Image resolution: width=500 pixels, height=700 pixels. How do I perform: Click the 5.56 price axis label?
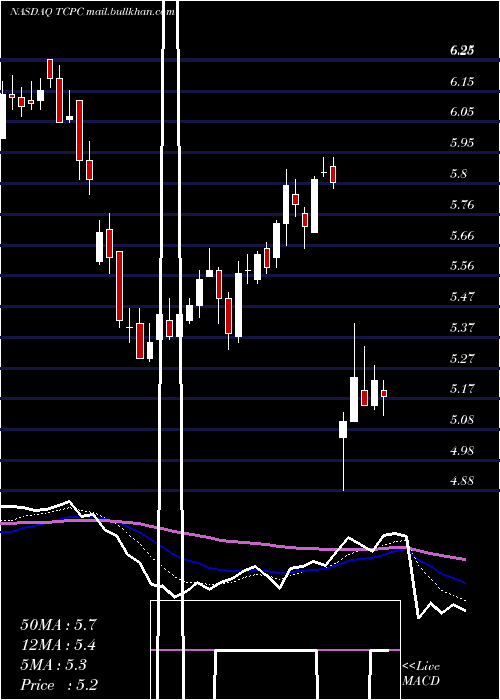462,266
